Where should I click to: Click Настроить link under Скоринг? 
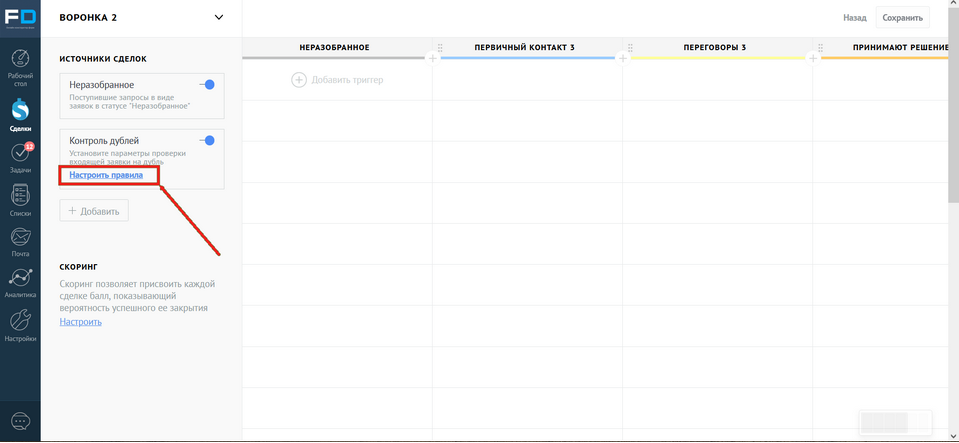pyautogui.click(x=80, y=322)
